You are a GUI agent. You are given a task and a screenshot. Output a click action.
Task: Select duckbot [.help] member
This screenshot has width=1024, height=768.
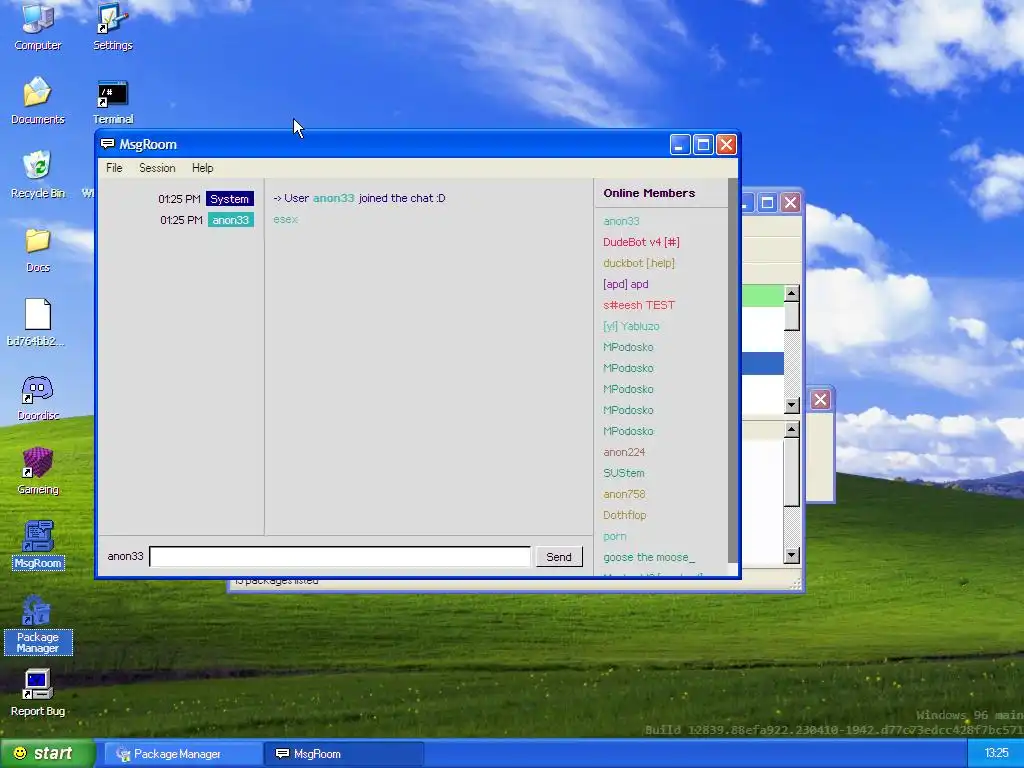639,263
